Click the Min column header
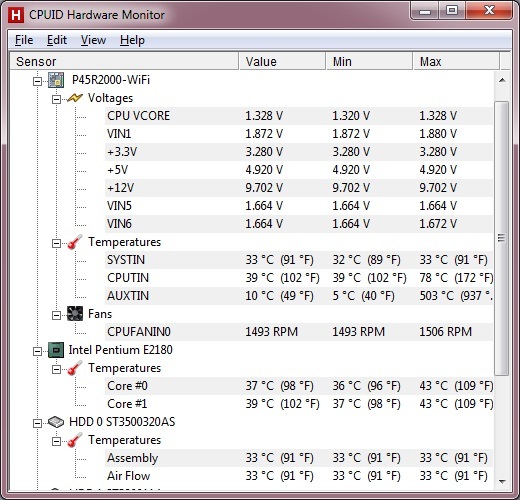This screenshot has height=500, width=520. pyautogui.click(x=369, y=61)
